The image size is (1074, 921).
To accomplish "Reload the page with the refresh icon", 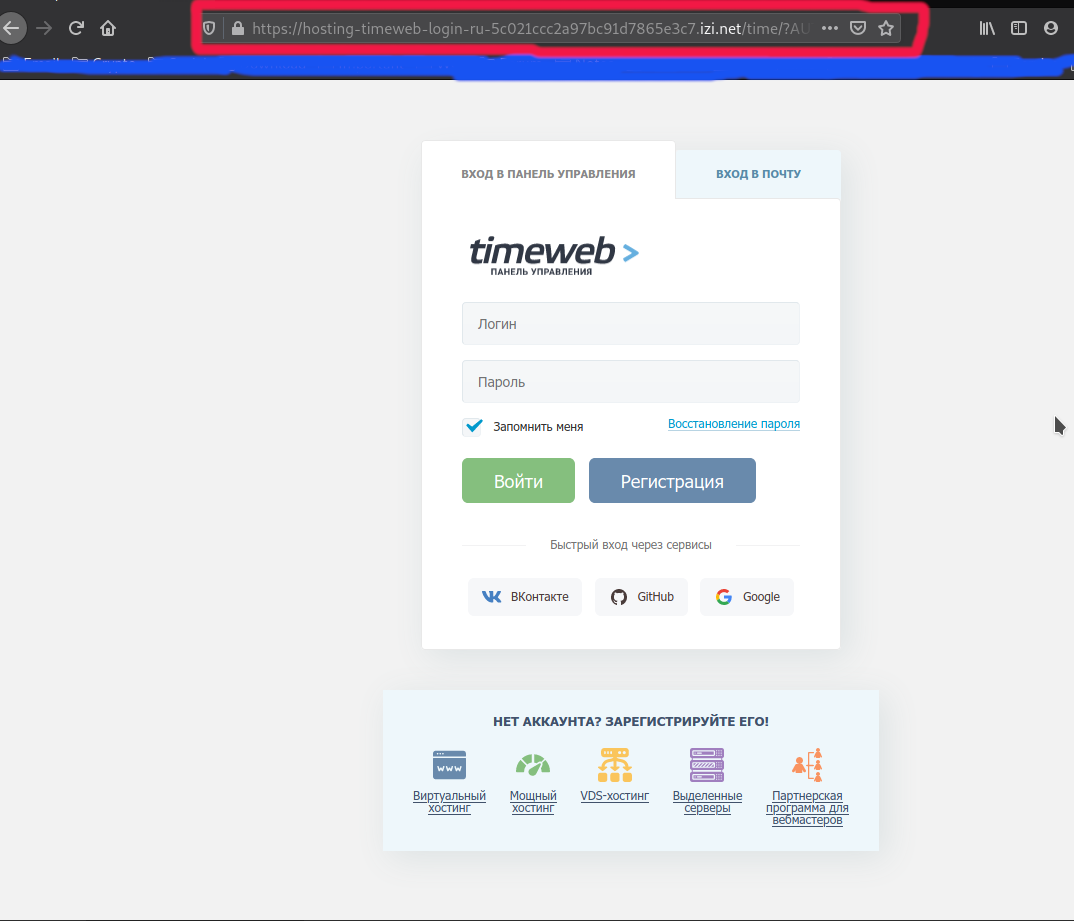I will 76,28.
